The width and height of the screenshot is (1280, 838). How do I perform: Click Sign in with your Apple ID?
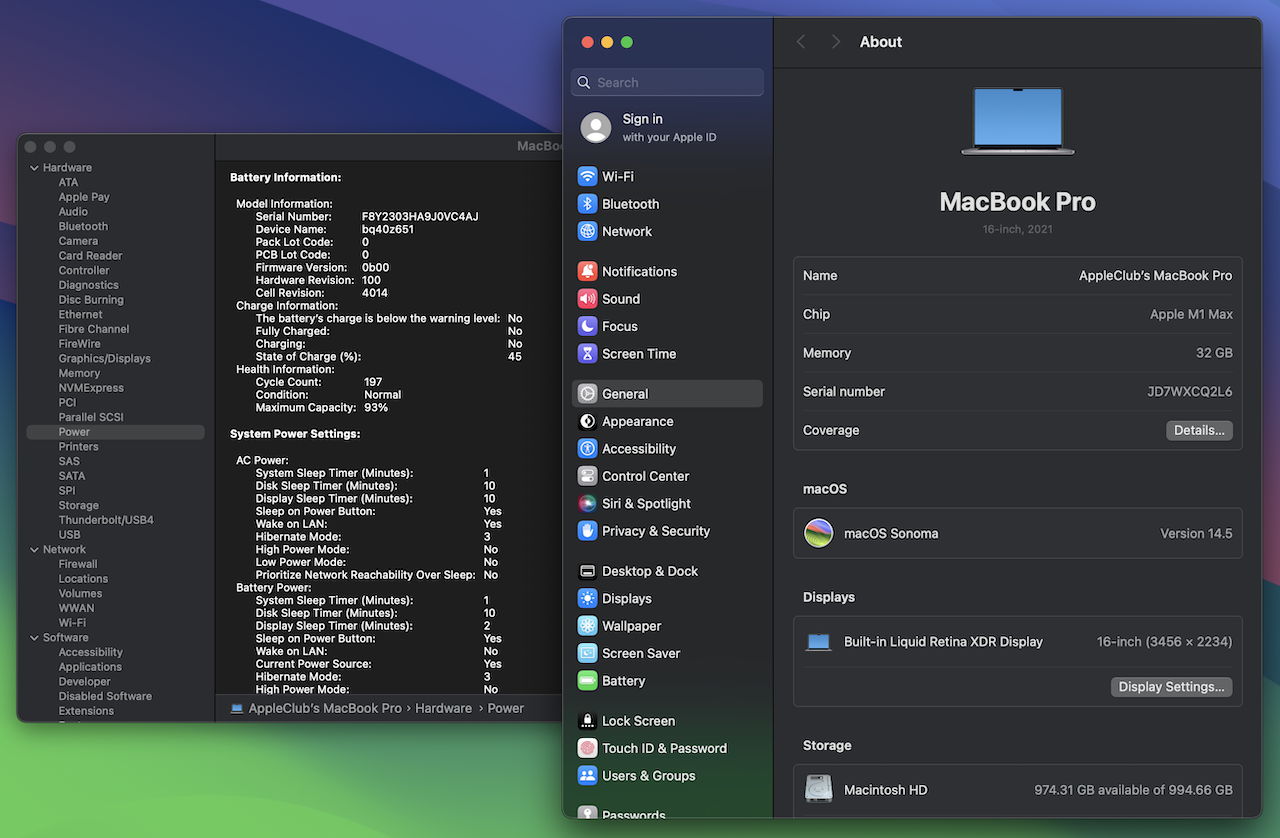[669, 127]
